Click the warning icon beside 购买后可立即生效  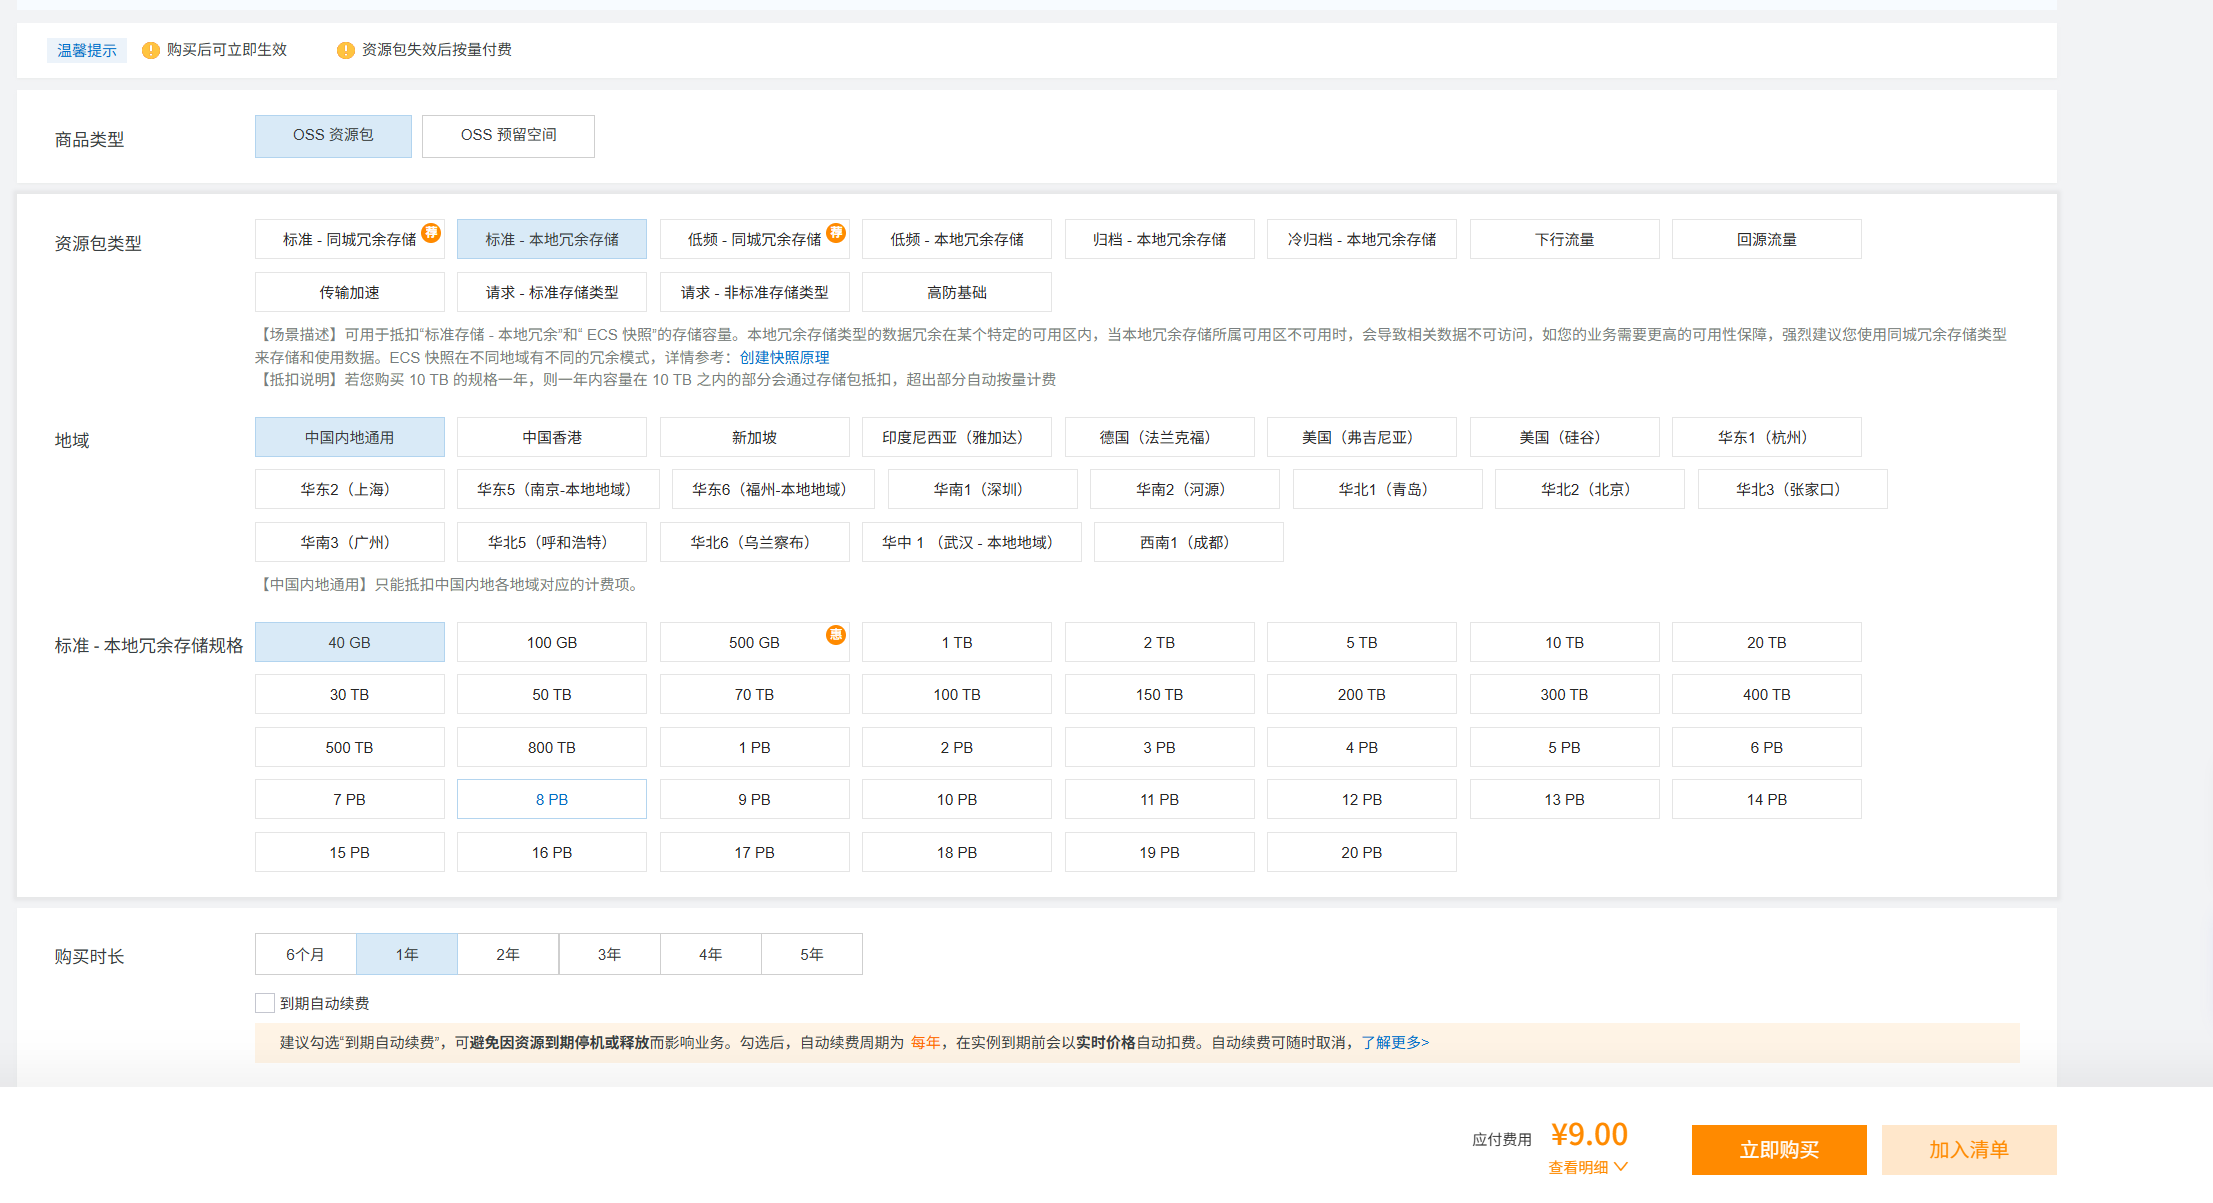click(x=151, y=51)
